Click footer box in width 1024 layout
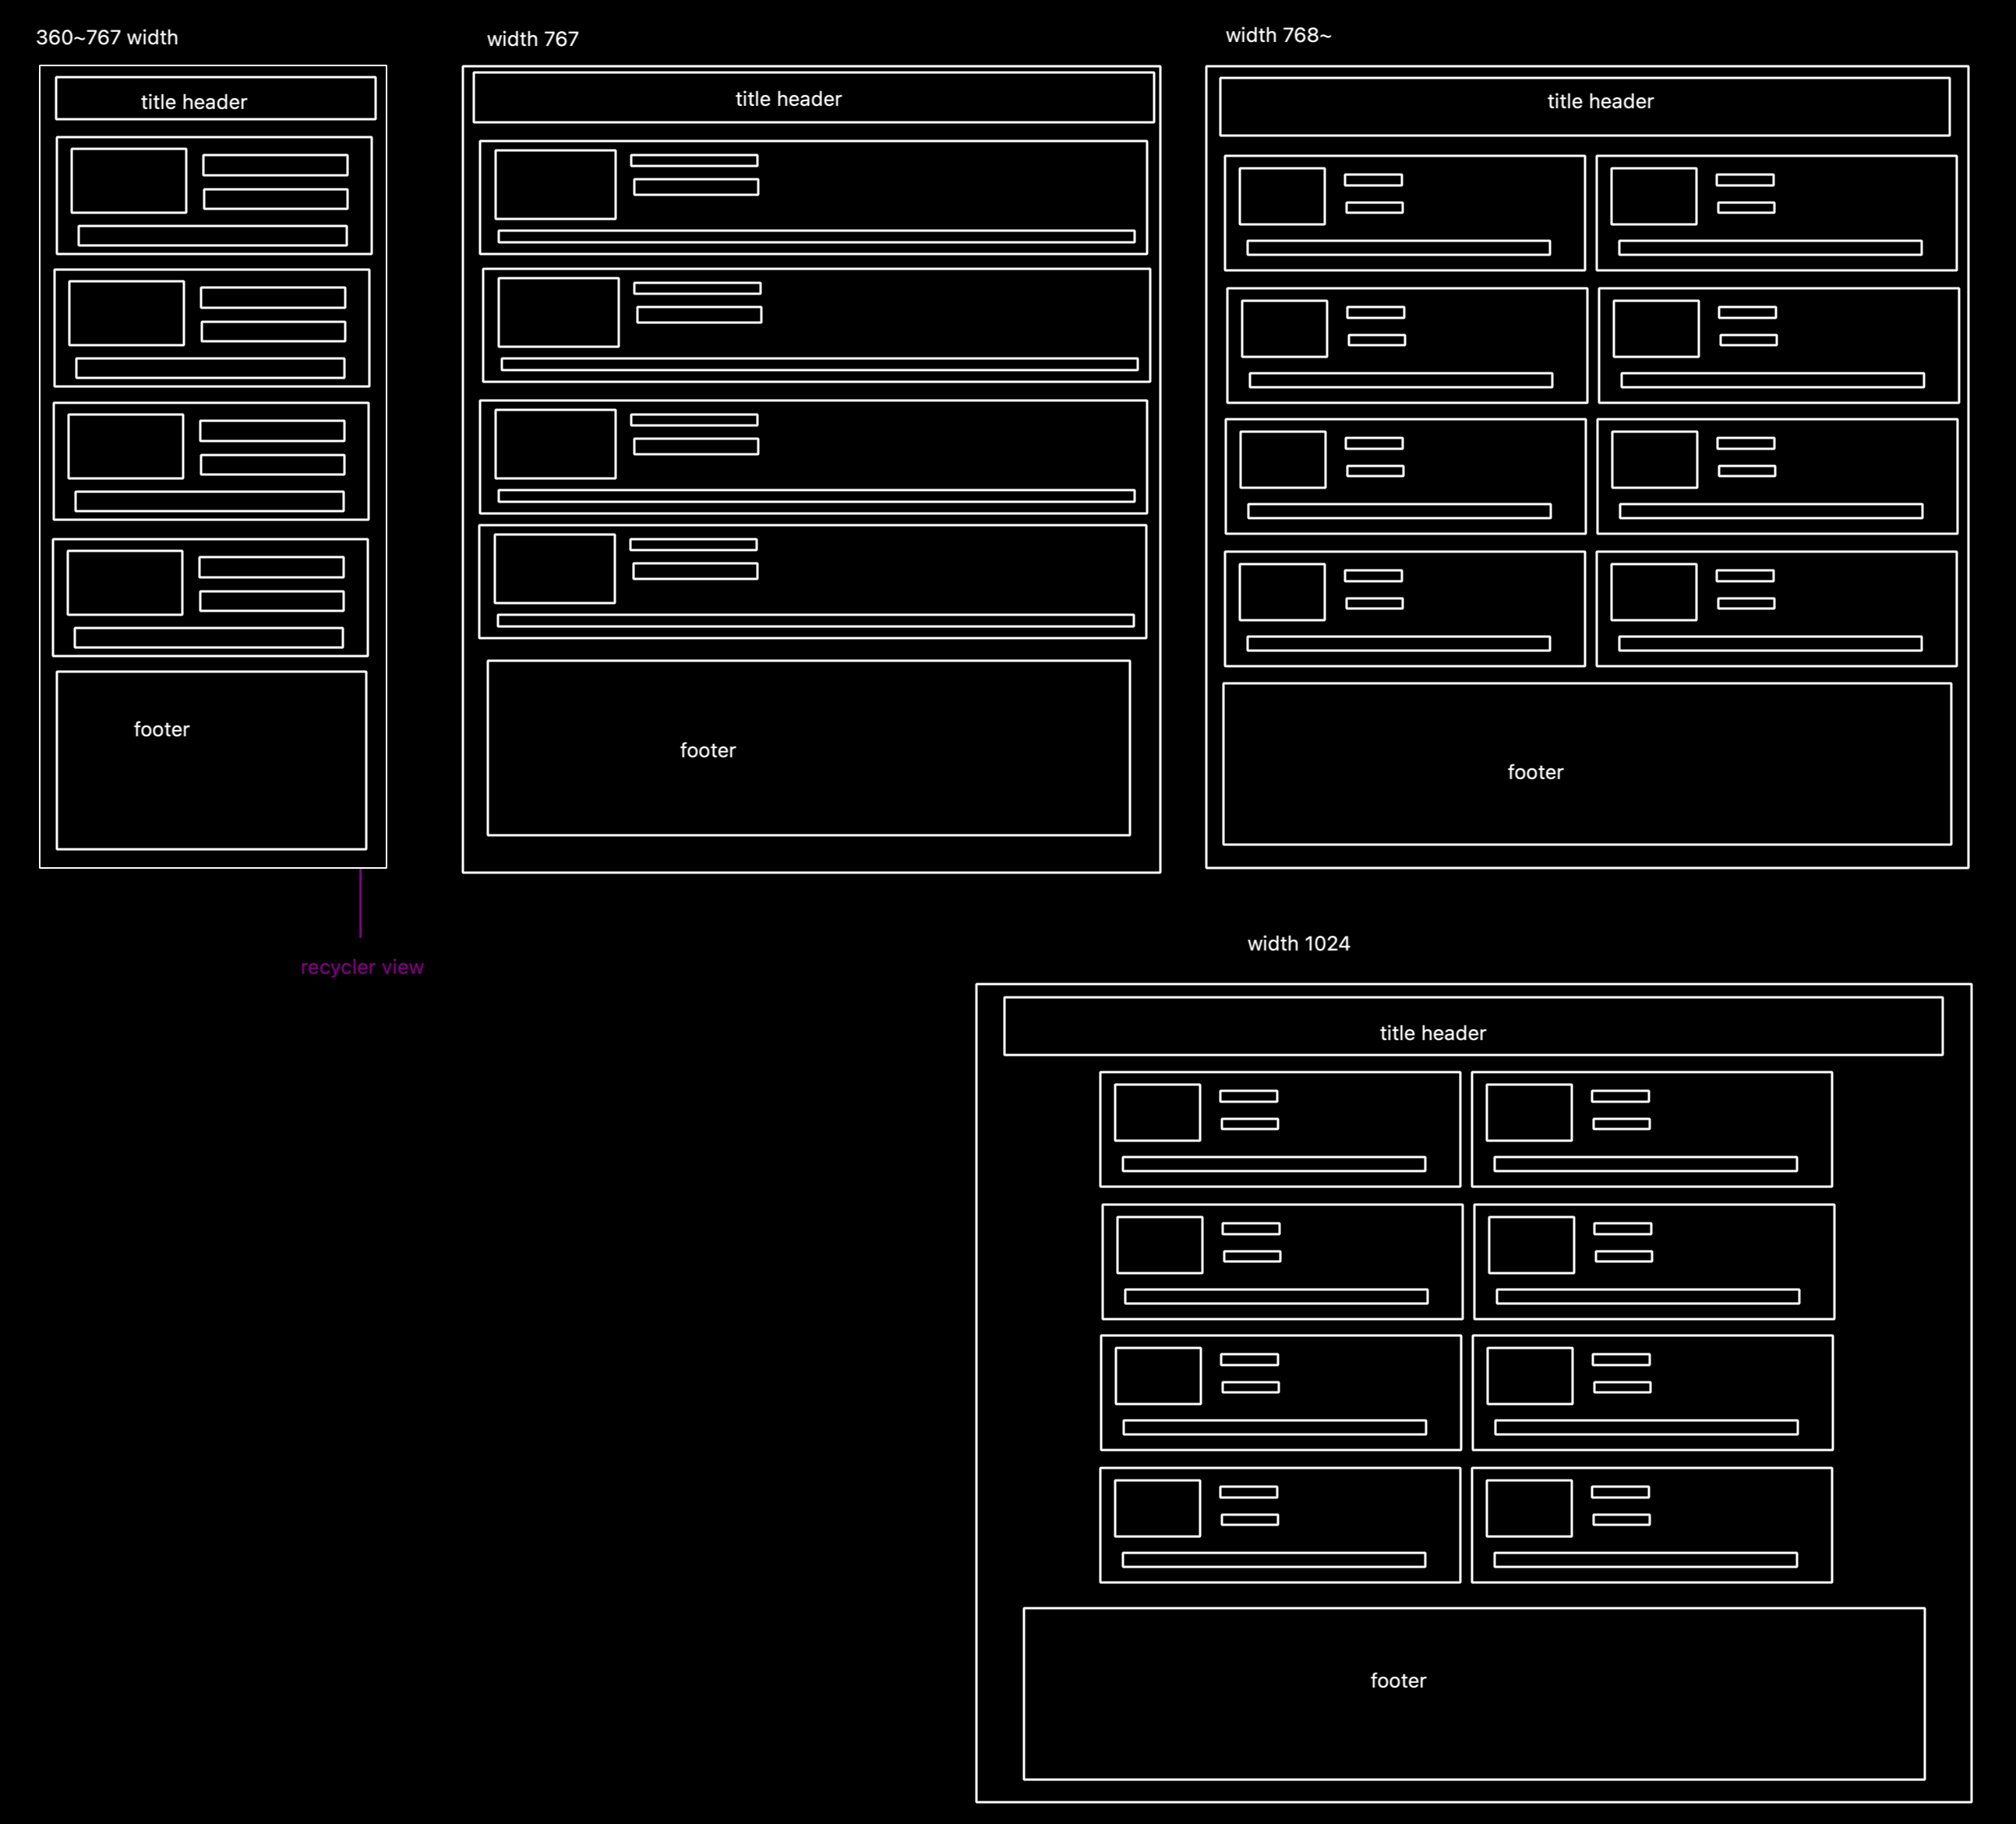Screen dimensions: 2016x1824 click(1473, 1693)
